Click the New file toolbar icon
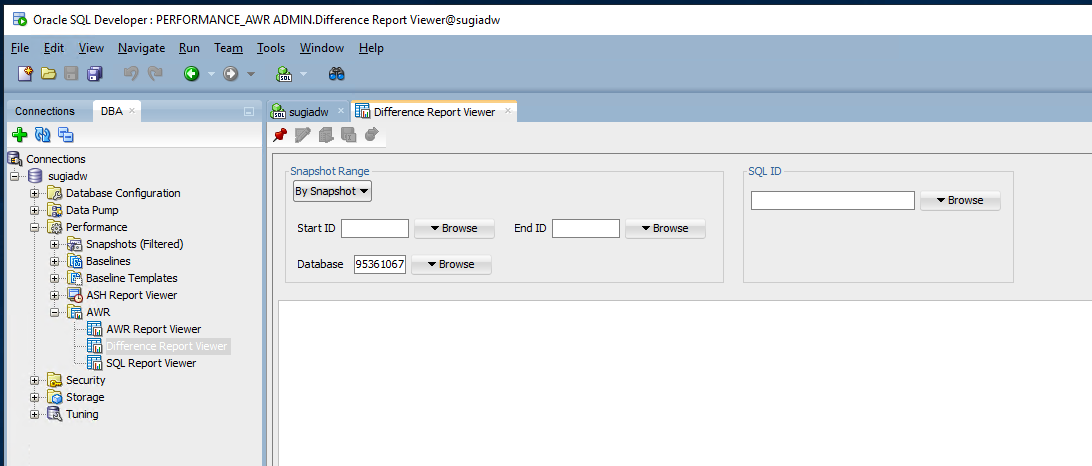Screen dimensions: 1092x466 click(x=25, y=74)
